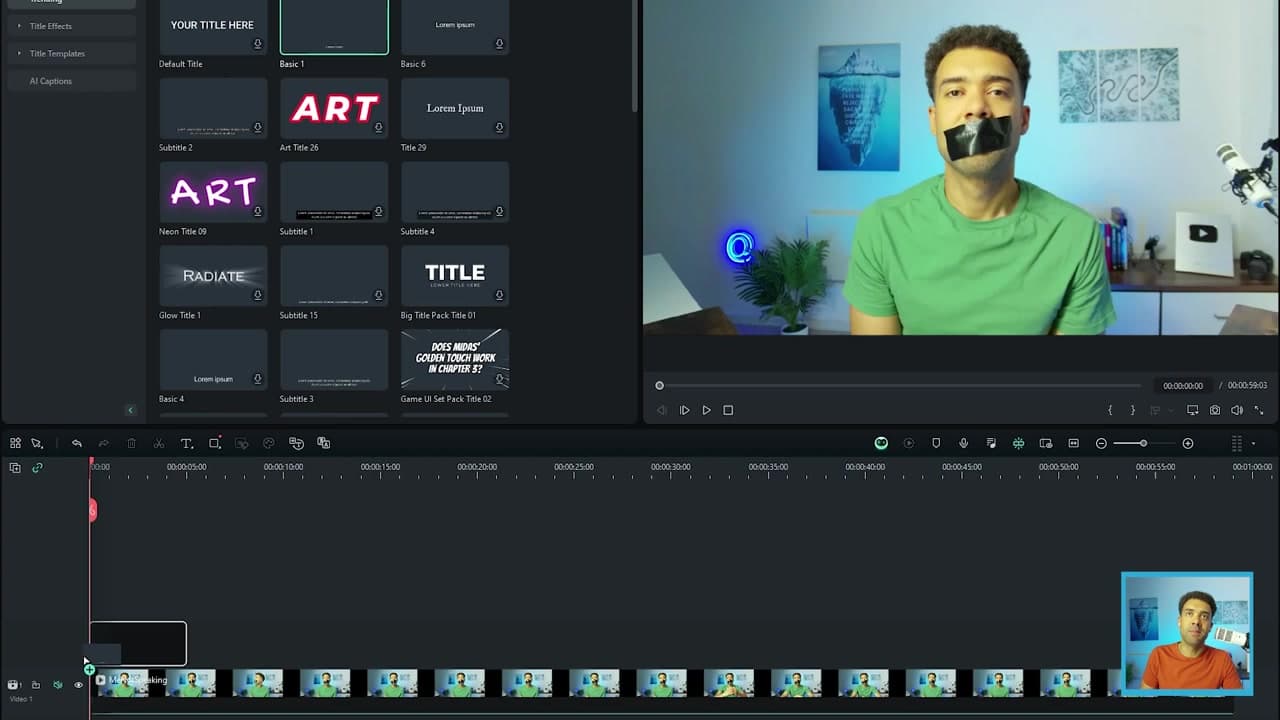Click the delete trash can icon

point(131,443)
